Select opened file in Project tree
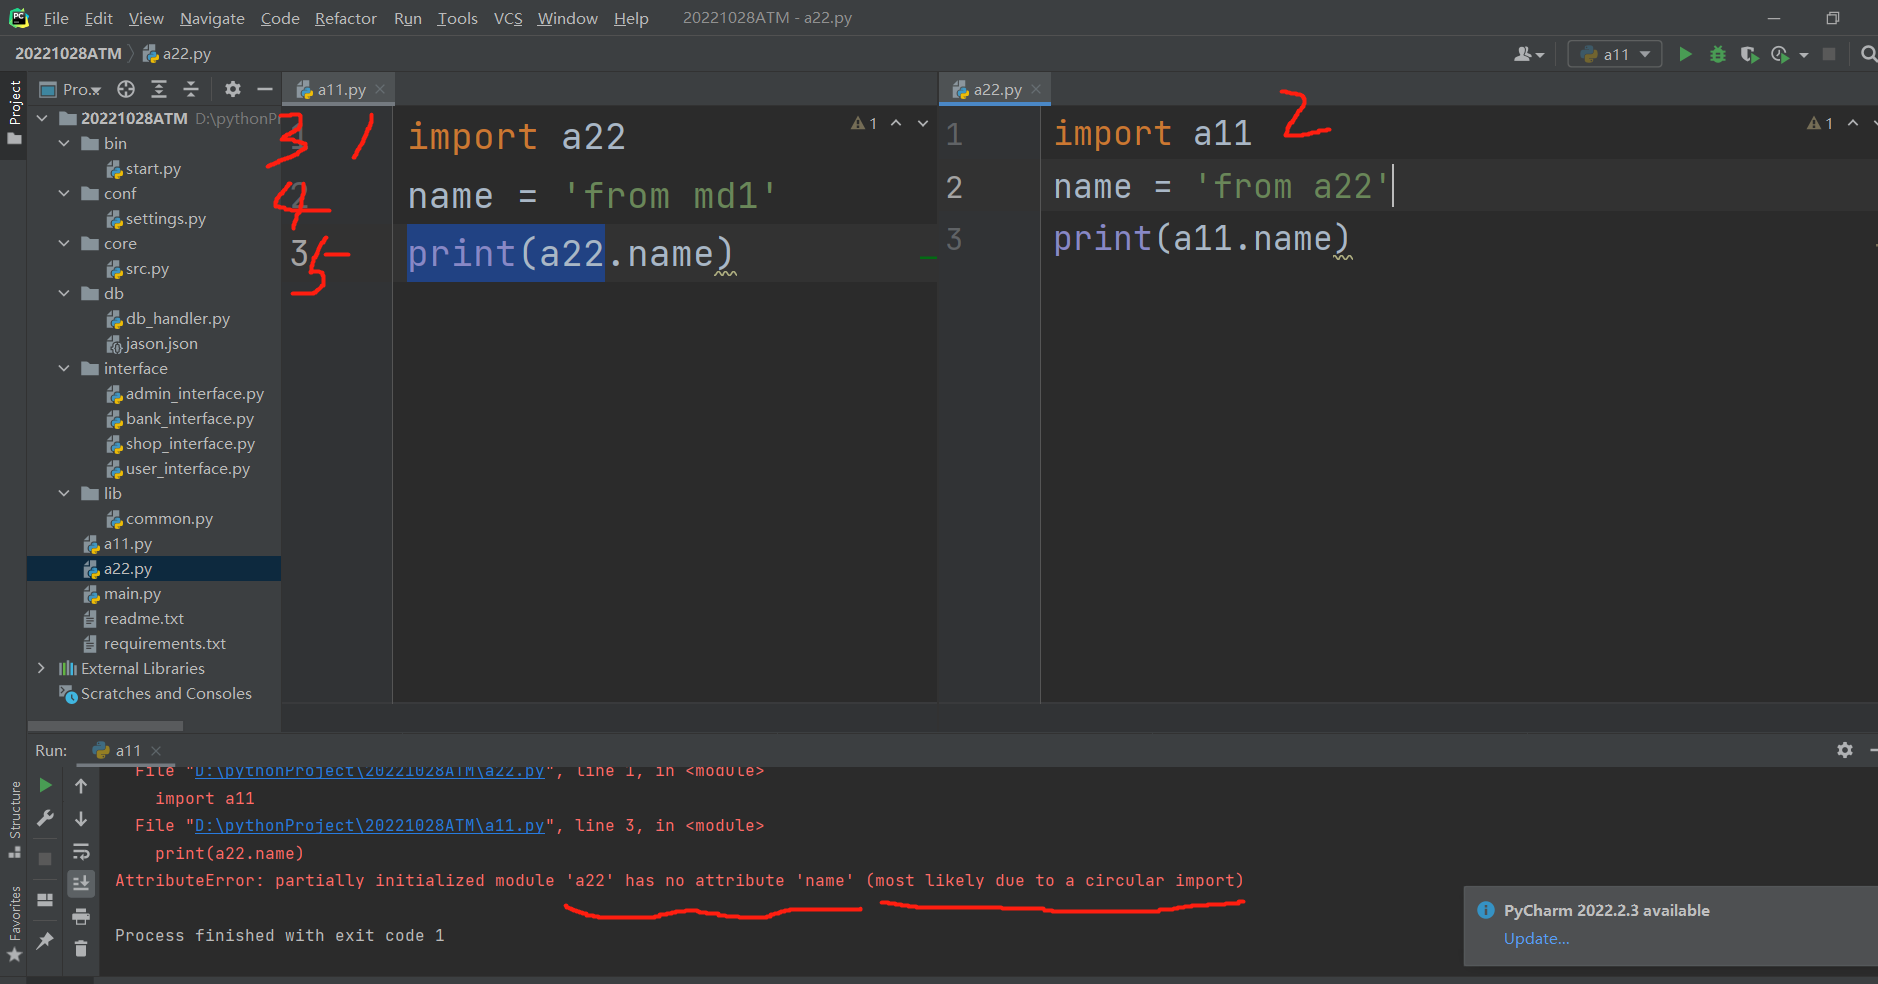This screenshot has height=984, width=1878. (x=126, y=89)
